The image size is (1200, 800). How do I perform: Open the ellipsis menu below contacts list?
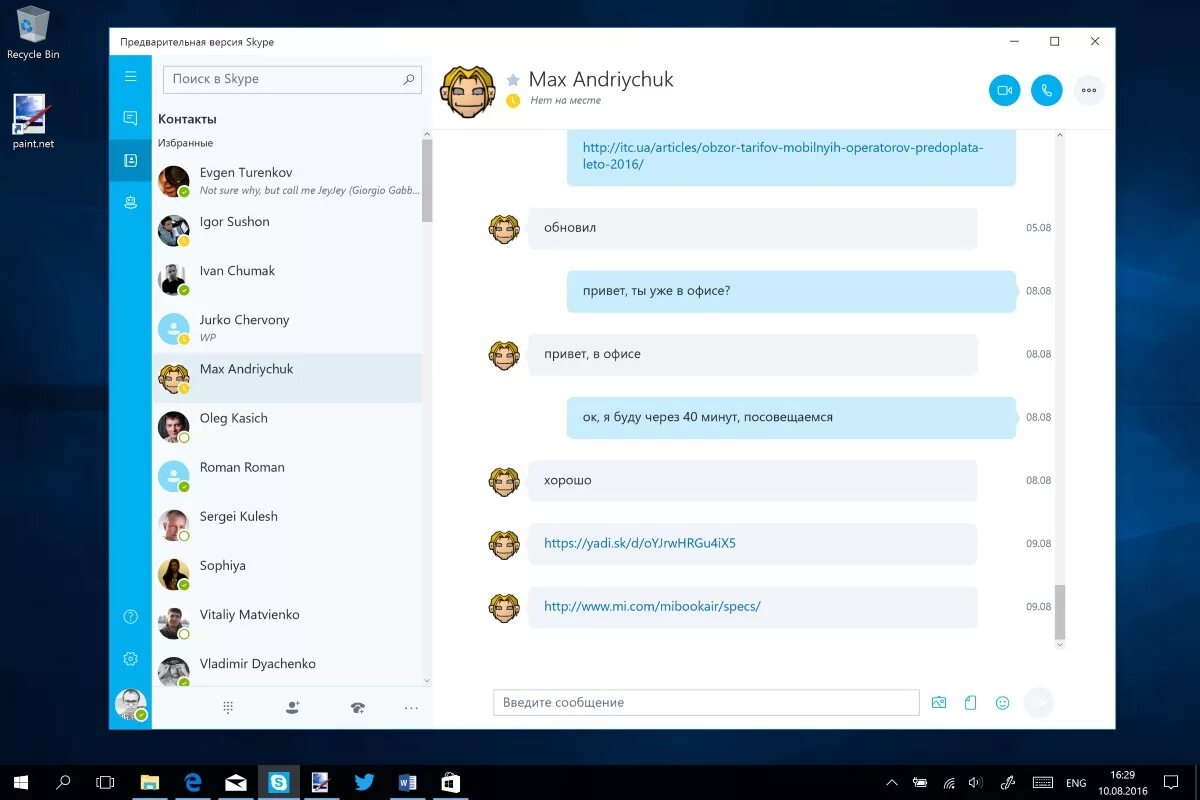(411, 707)
